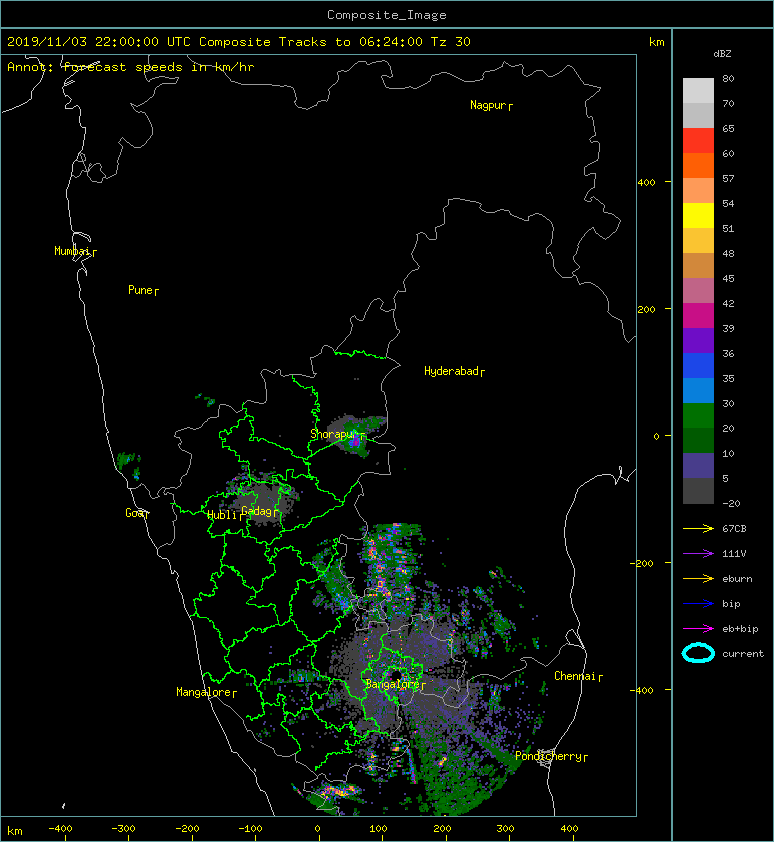Click the eb+bip legend label
This screenshot has height=842, width=774.
point(740,629)
